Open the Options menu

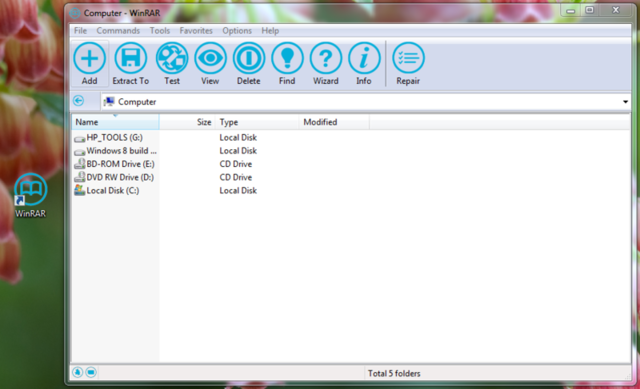coord(237,31)
